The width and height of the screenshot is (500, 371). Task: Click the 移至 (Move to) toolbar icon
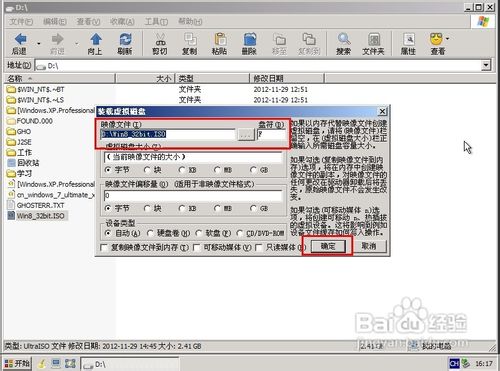click(279, 39)
